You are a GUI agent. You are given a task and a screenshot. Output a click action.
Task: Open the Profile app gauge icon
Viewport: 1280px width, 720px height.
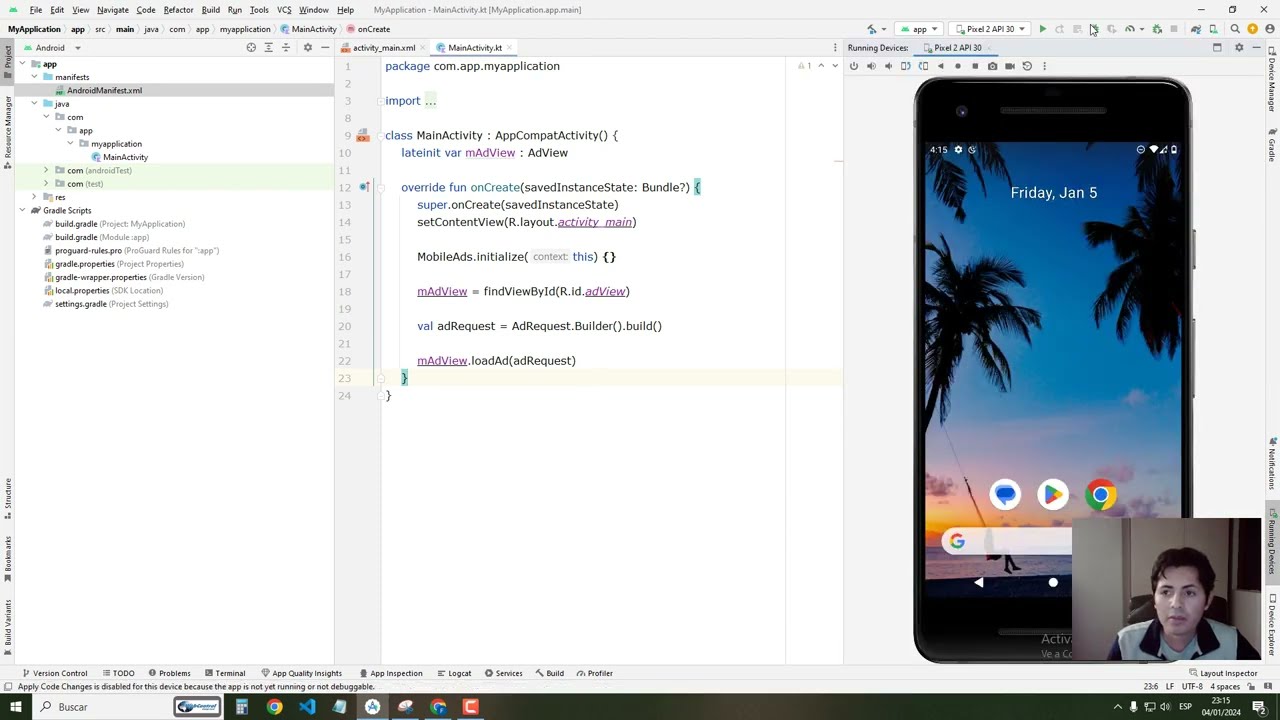tap(1130, 29)
